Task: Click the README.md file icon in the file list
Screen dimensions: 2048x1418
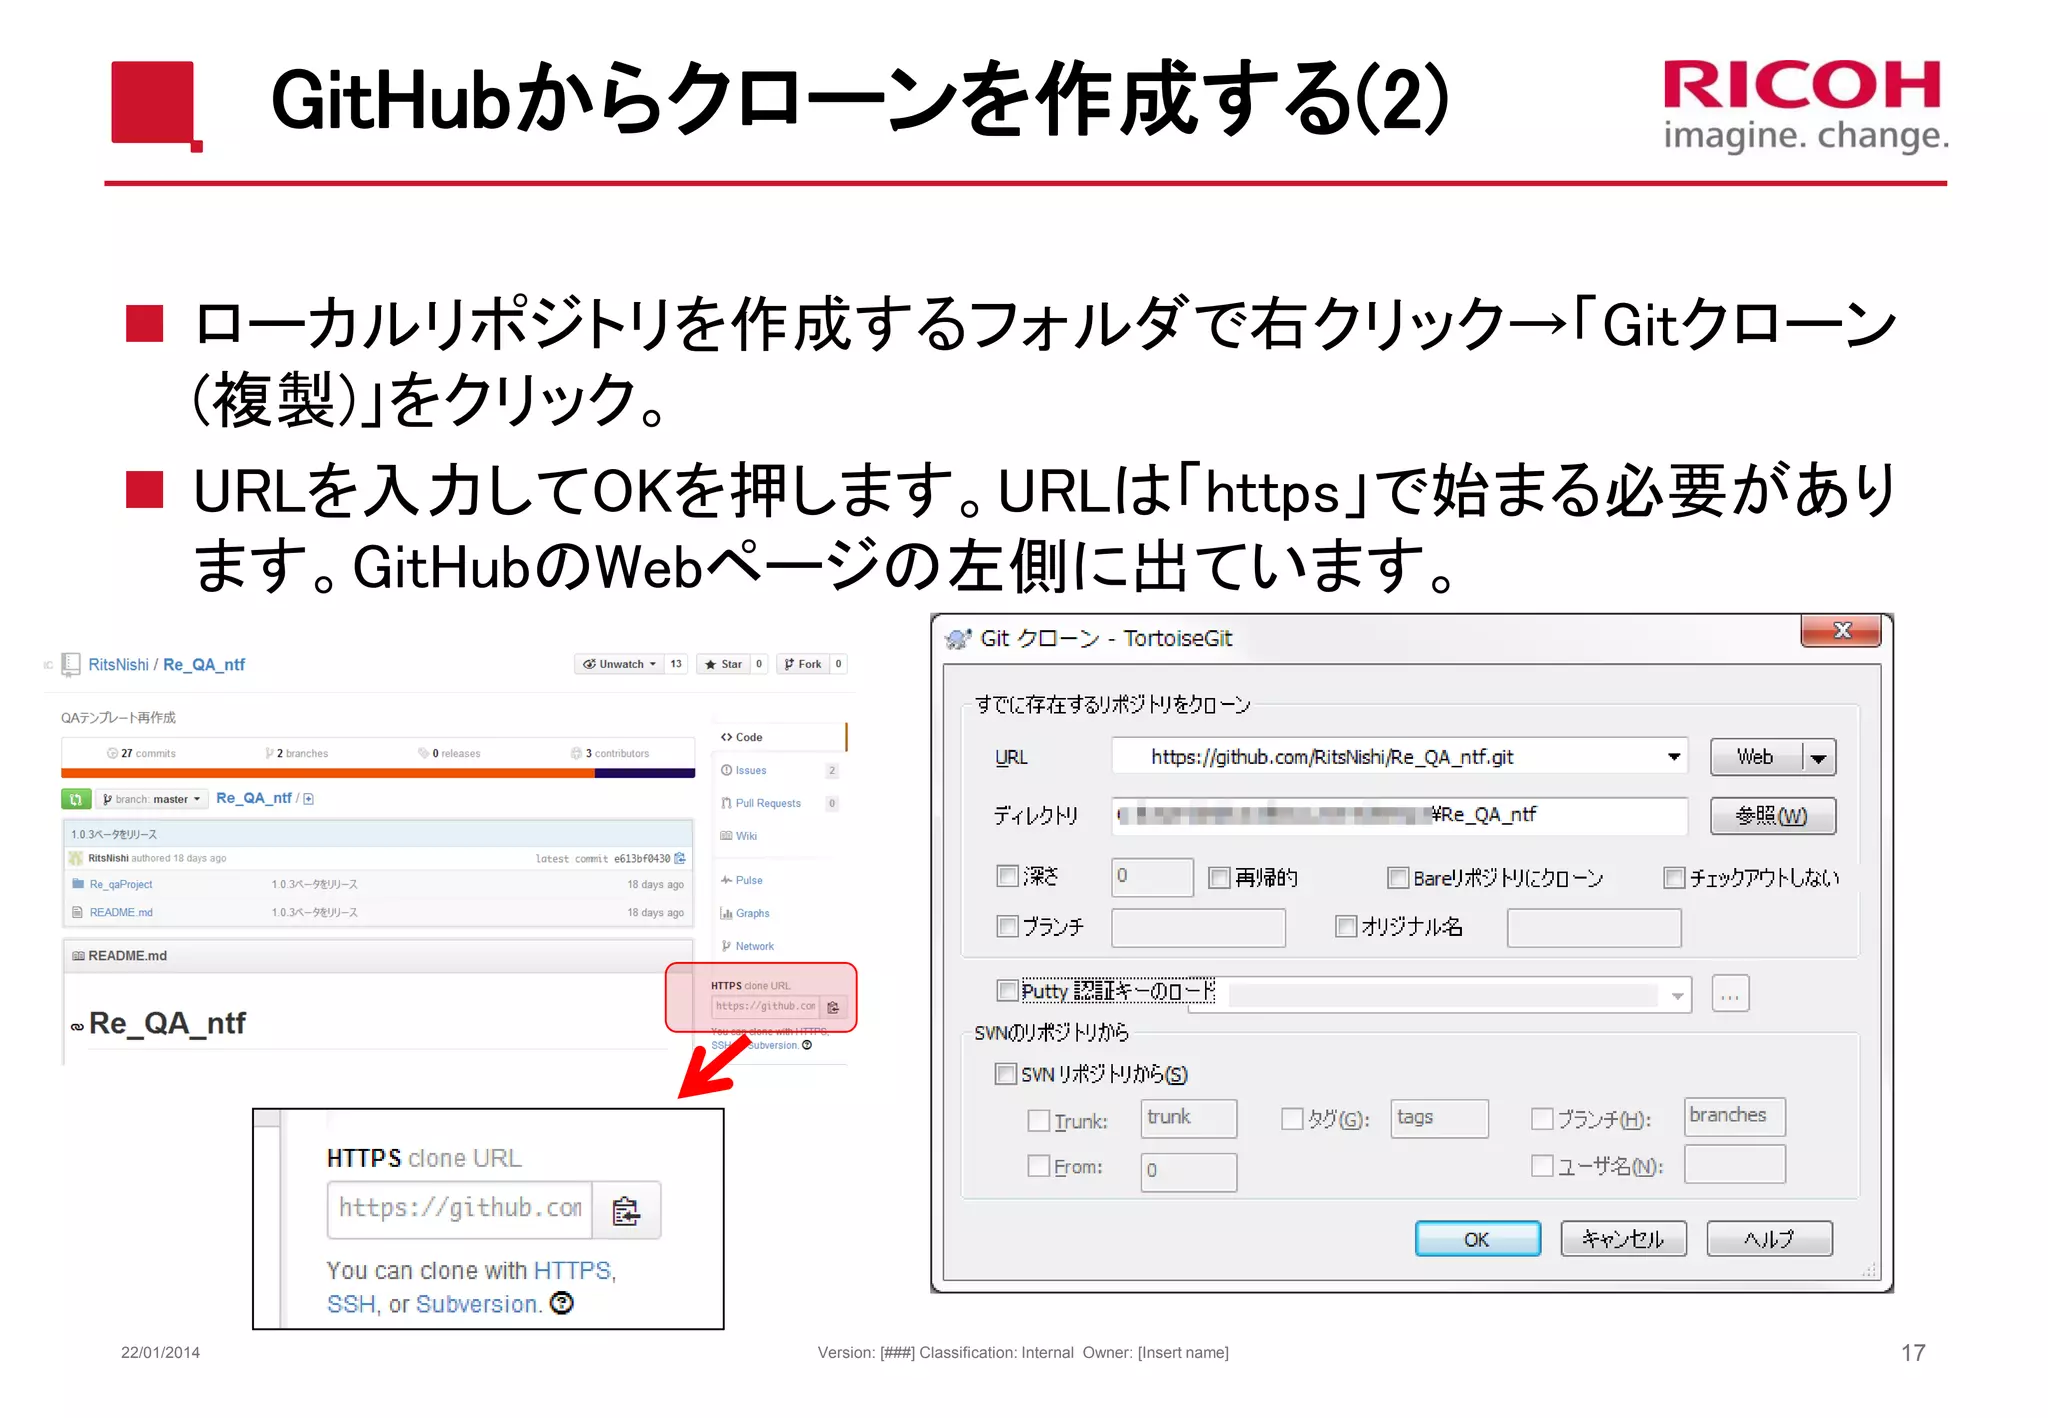Action: 78,912
